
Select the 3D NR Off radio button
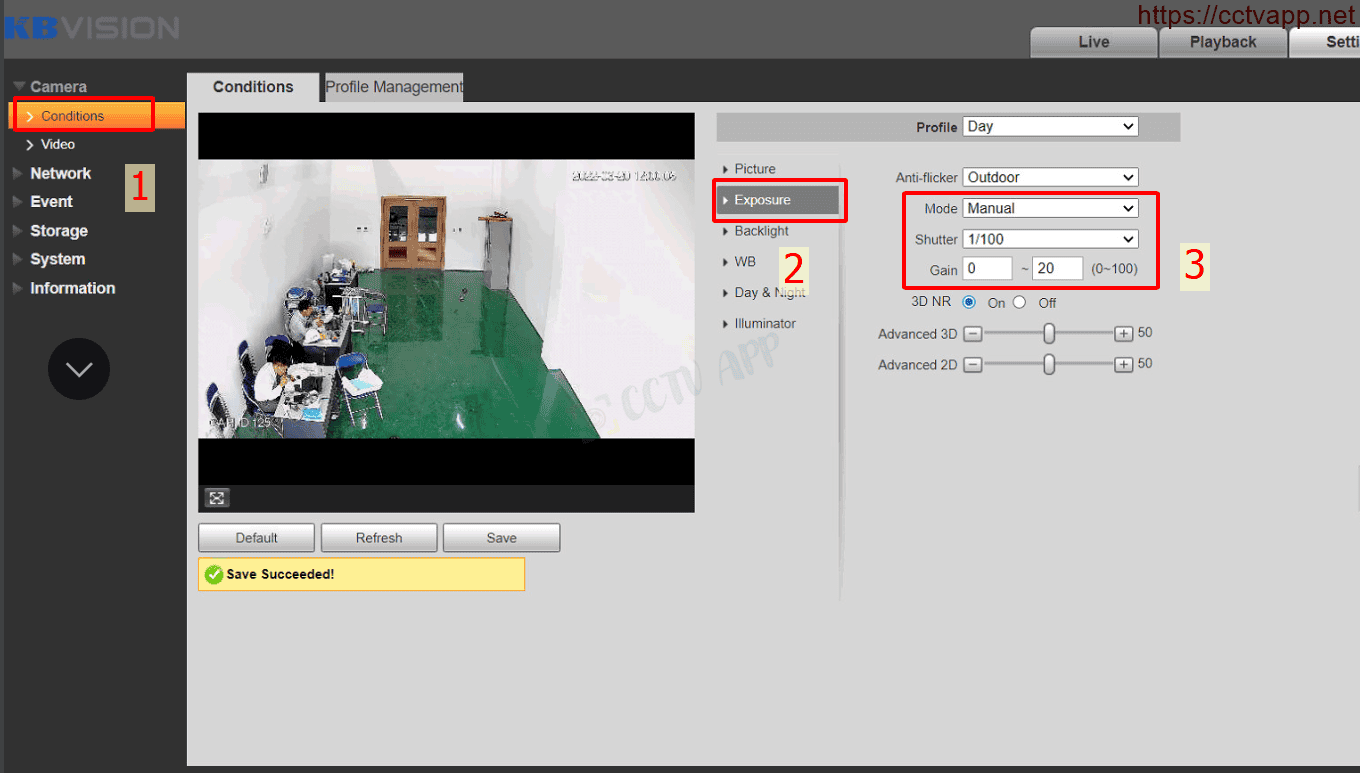pos(1020,302)
